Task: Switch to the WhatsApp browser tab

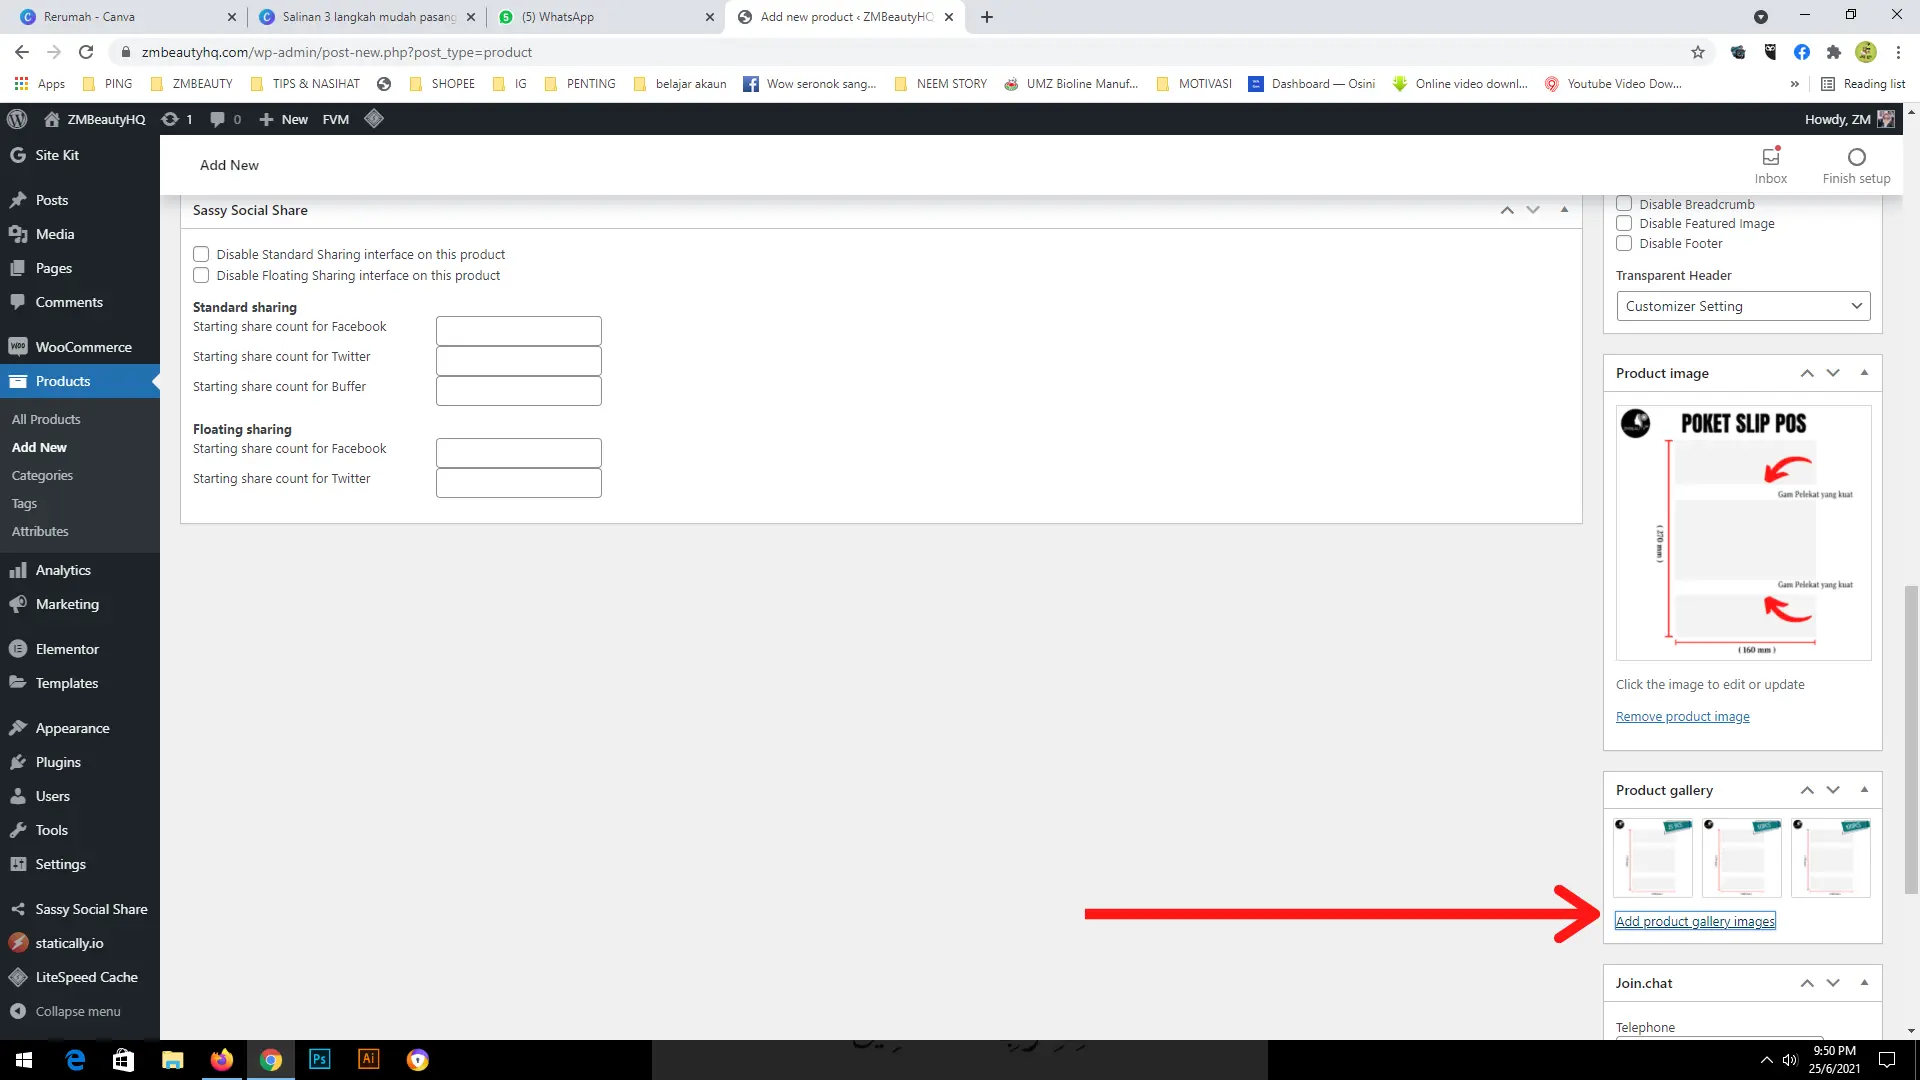Action: click(x=606, y=17)
